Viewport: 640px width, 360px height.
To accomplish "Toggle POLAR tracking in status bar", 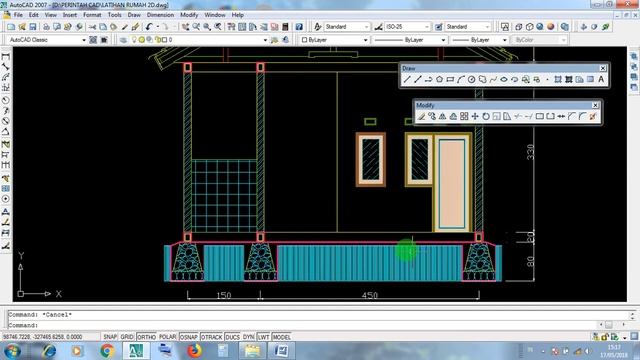I will [x=167, y=337].
